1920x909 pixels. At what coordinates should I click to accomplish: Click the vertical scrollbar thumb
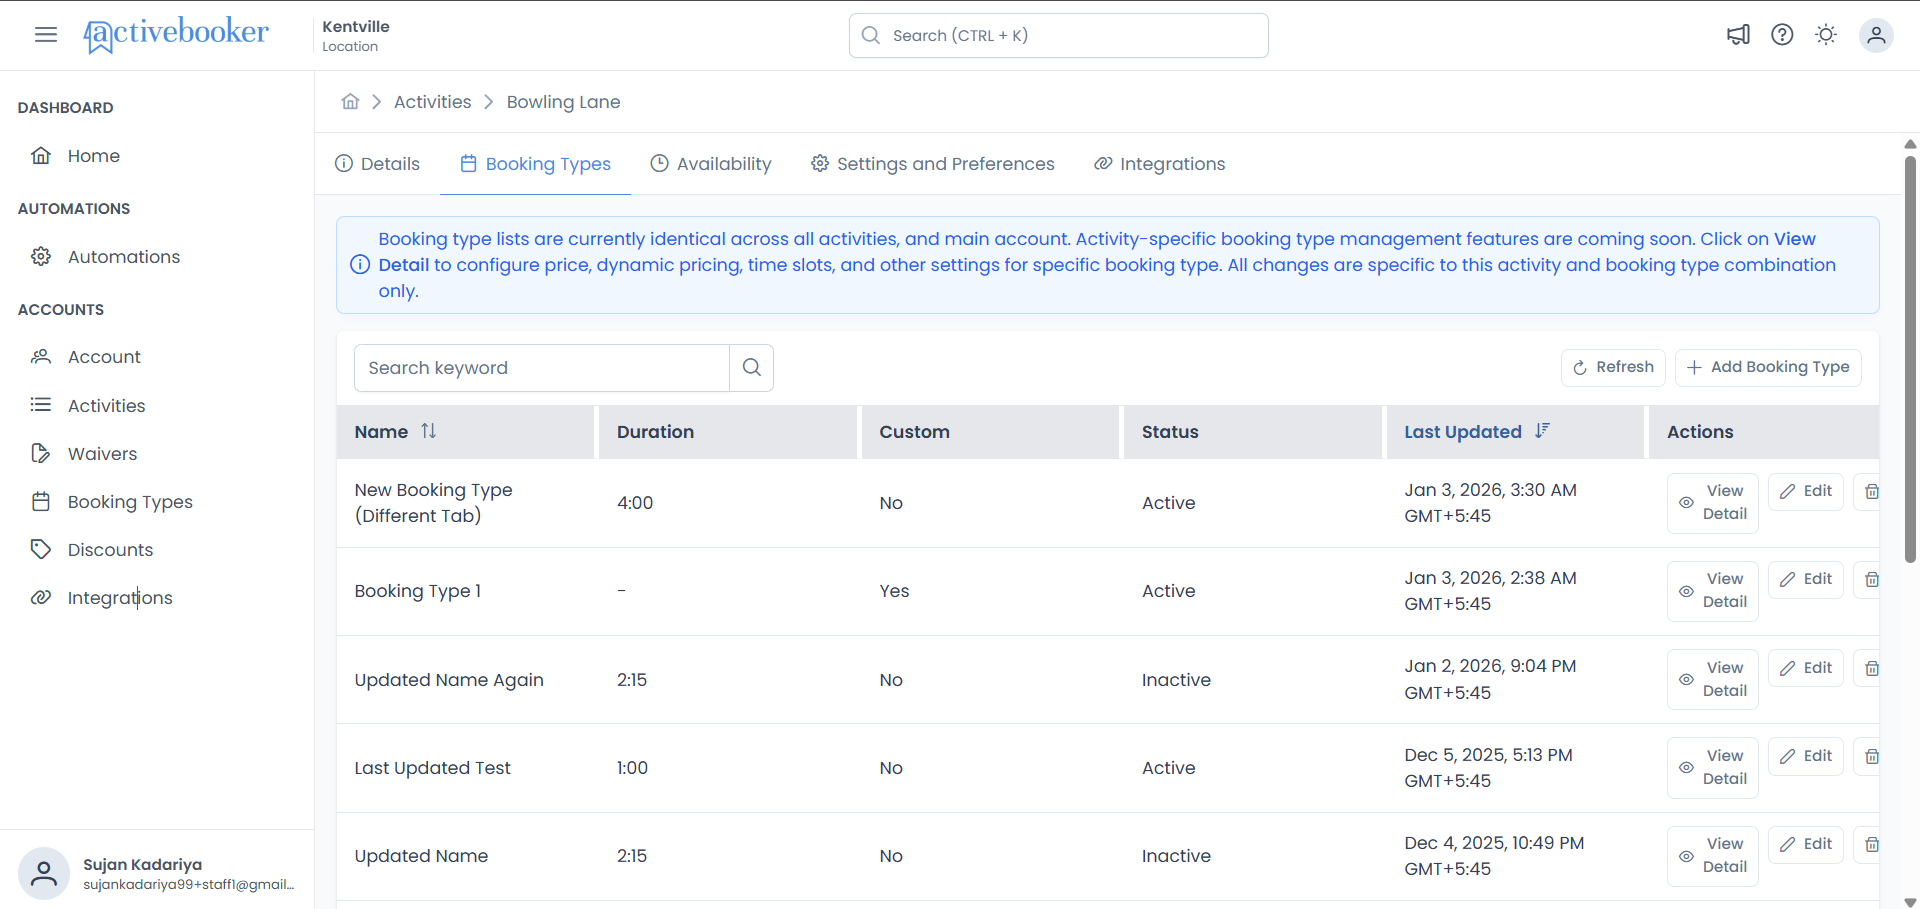tap(1910, 358)
